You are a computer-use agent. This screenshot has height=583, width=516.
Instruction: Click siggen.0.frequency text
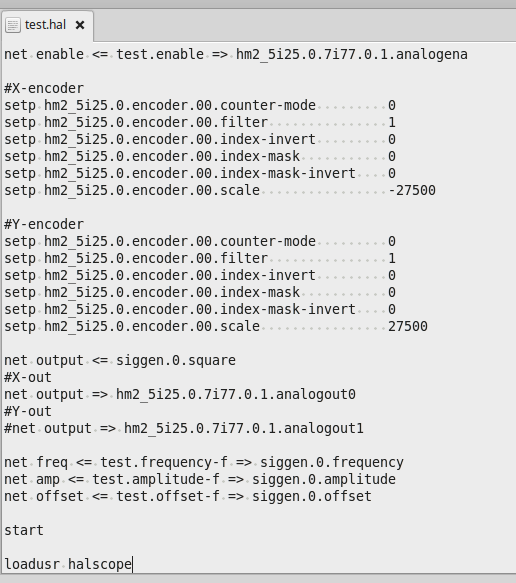[x=332, y=463]
